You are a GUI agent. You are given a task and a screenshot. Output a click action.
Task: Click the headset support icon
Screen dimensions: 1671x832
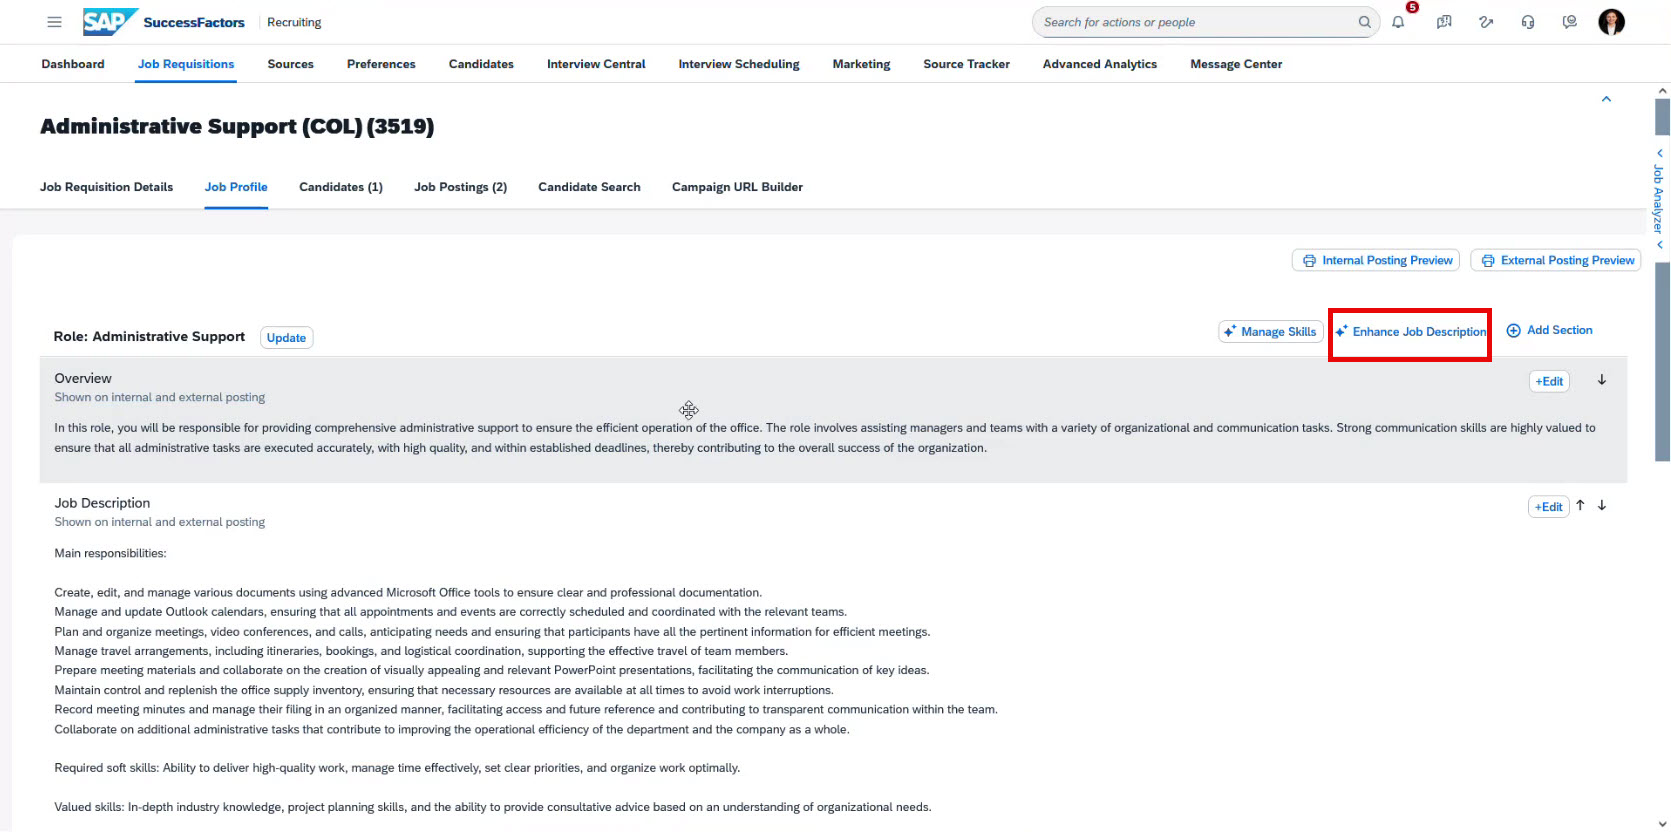click(1528, 22)
